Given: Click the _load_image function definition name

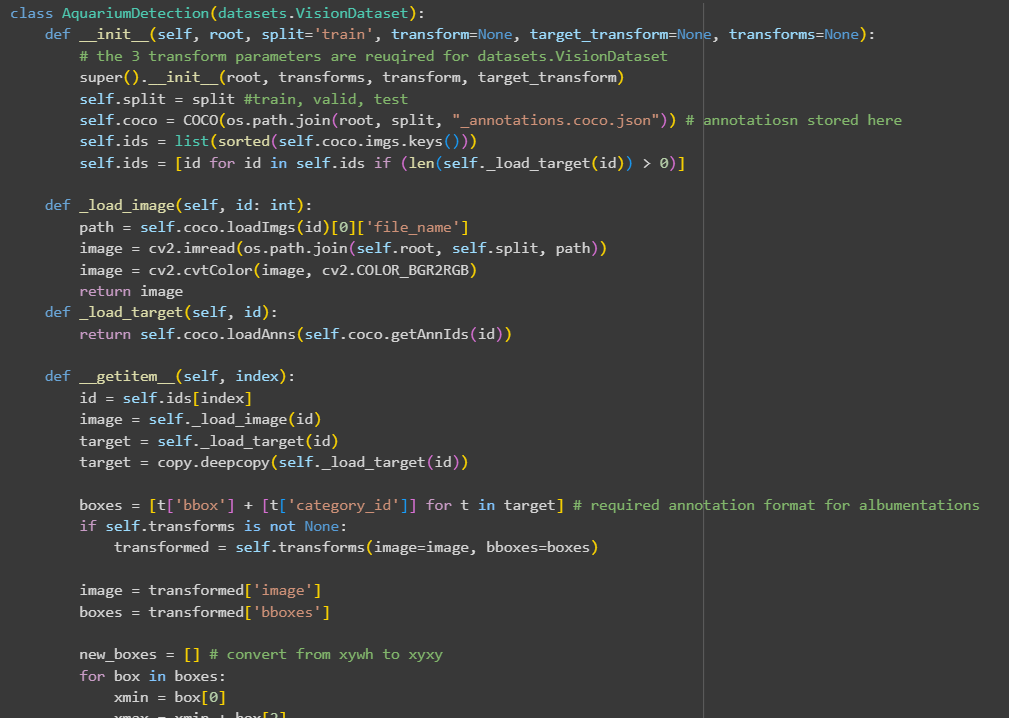Looking at the screenshot, I should [x=127, y=205].
